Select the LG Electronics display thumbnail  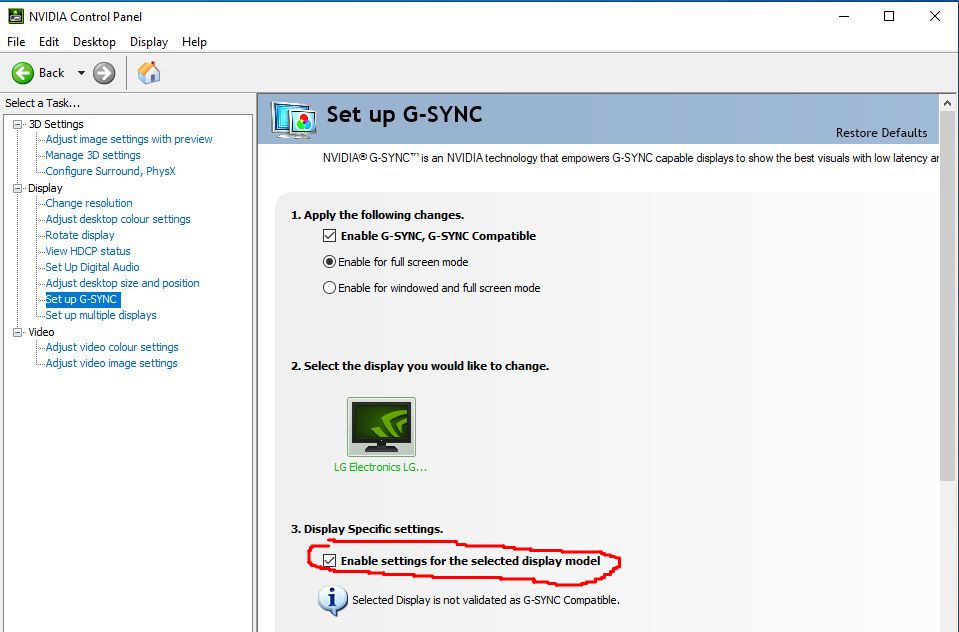click(x=381, y=426)
